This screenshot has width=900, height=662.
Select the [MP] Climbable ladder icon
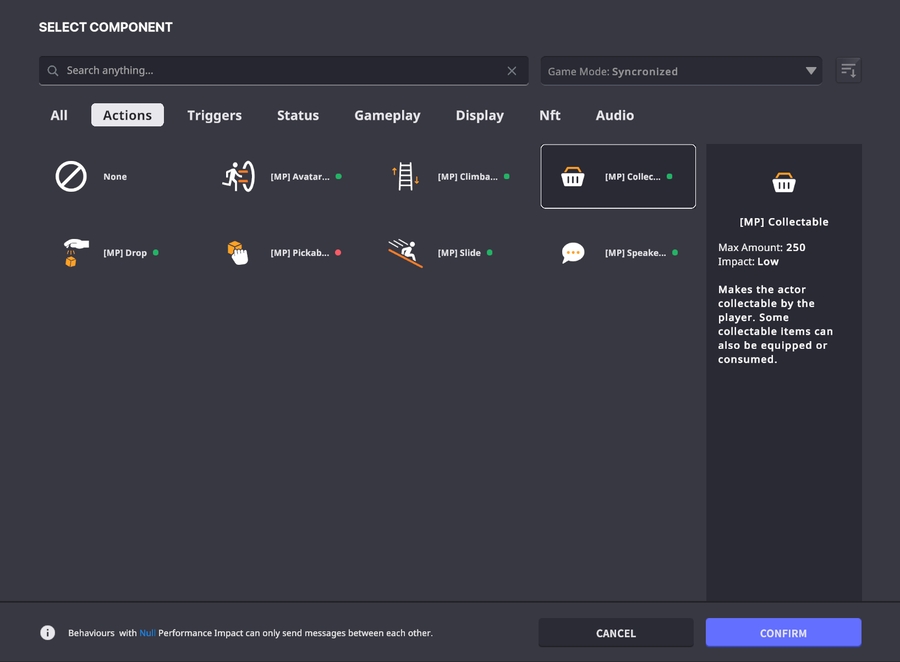[405, 177]
